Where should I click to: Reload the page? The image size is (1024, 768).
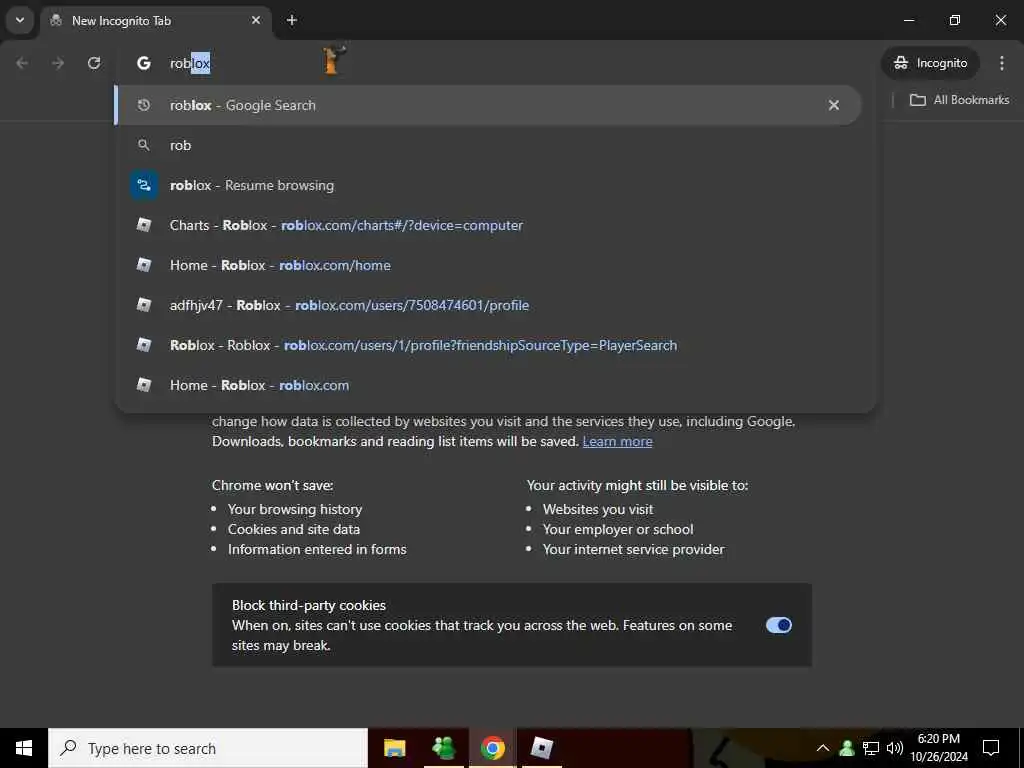[94, 63]
